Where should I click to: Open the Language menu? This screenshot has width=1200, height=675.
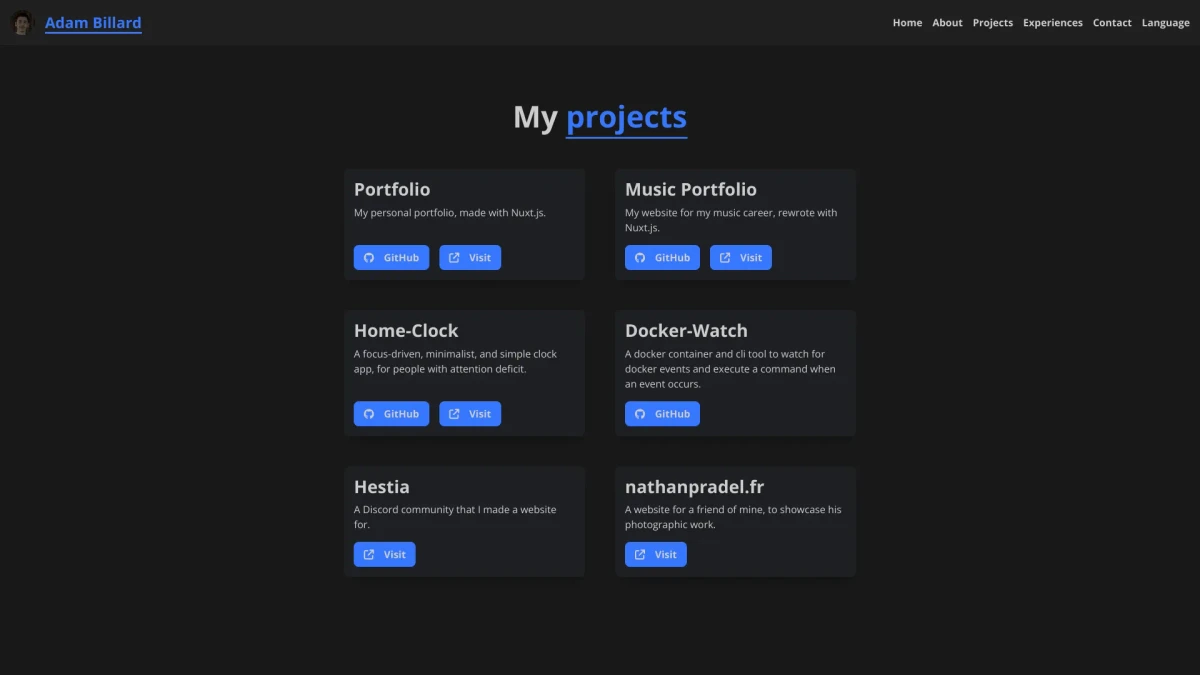click(1165, 22)
